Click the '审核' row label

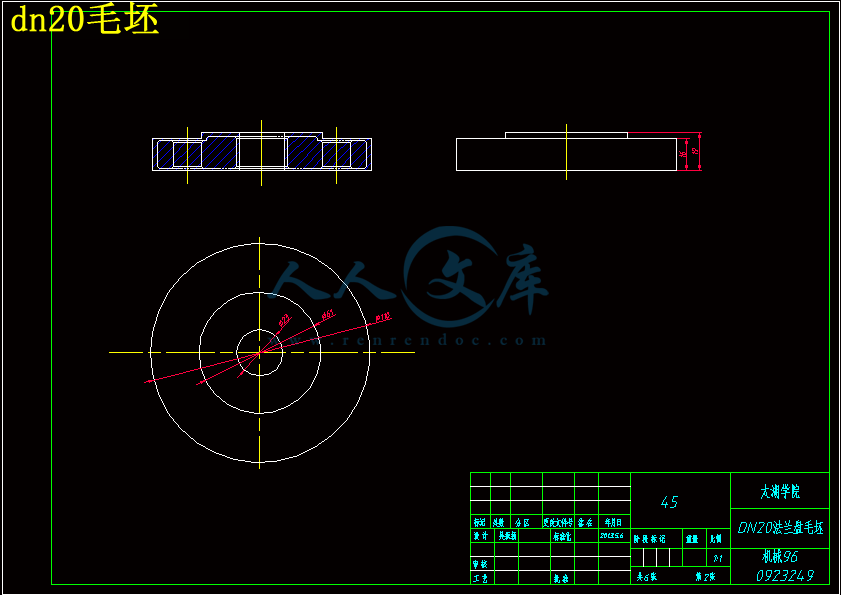[480, 564]
